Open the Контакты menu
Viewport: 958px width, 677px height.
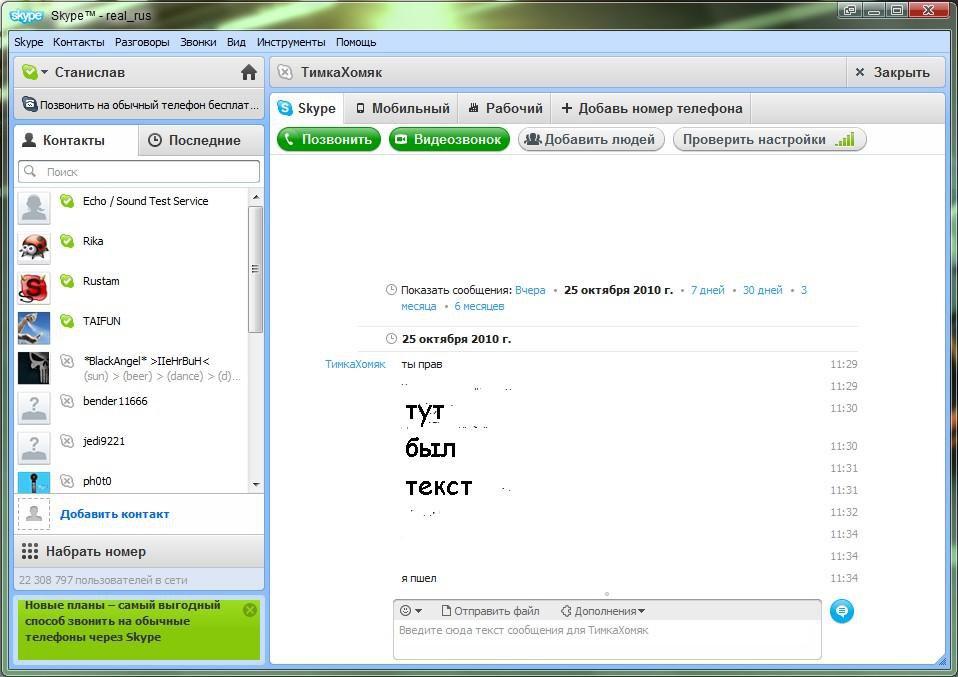click(79, 42)
